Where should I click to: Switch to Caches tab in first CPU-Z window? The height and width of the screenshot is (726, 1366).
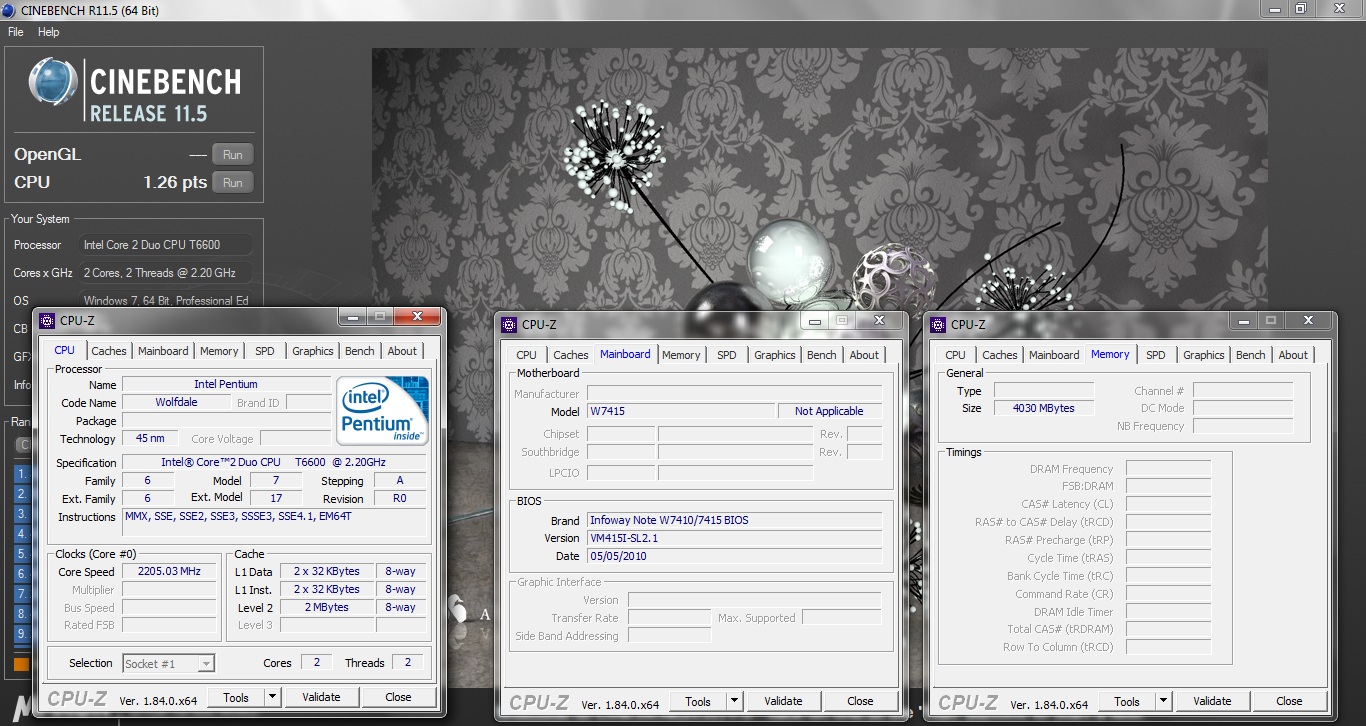point(109,351)
